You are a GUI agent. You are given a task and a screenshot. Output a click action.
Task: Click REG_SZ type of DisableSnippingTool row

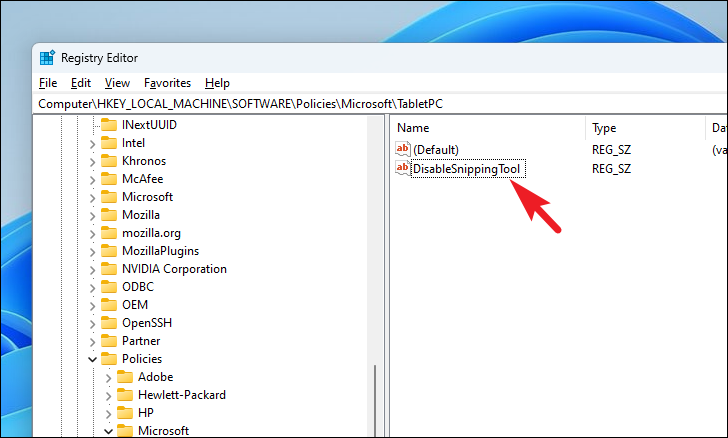coord(611,169)
